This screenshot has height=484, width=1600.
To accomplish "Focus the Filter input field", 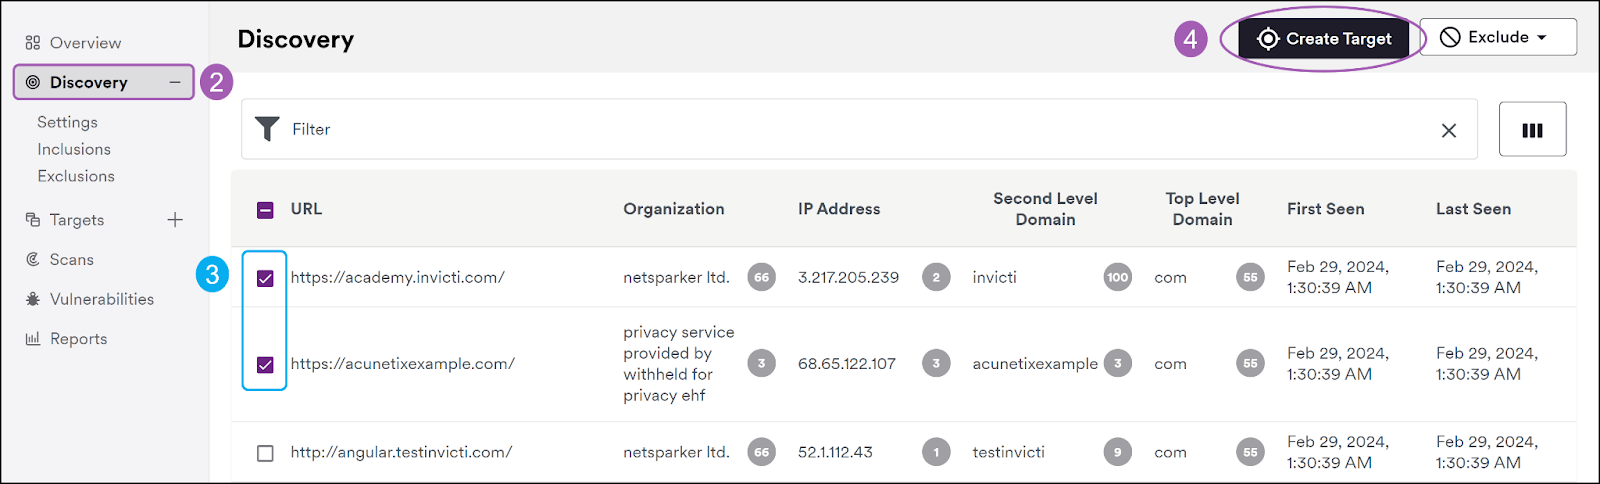I will point(859,129).
